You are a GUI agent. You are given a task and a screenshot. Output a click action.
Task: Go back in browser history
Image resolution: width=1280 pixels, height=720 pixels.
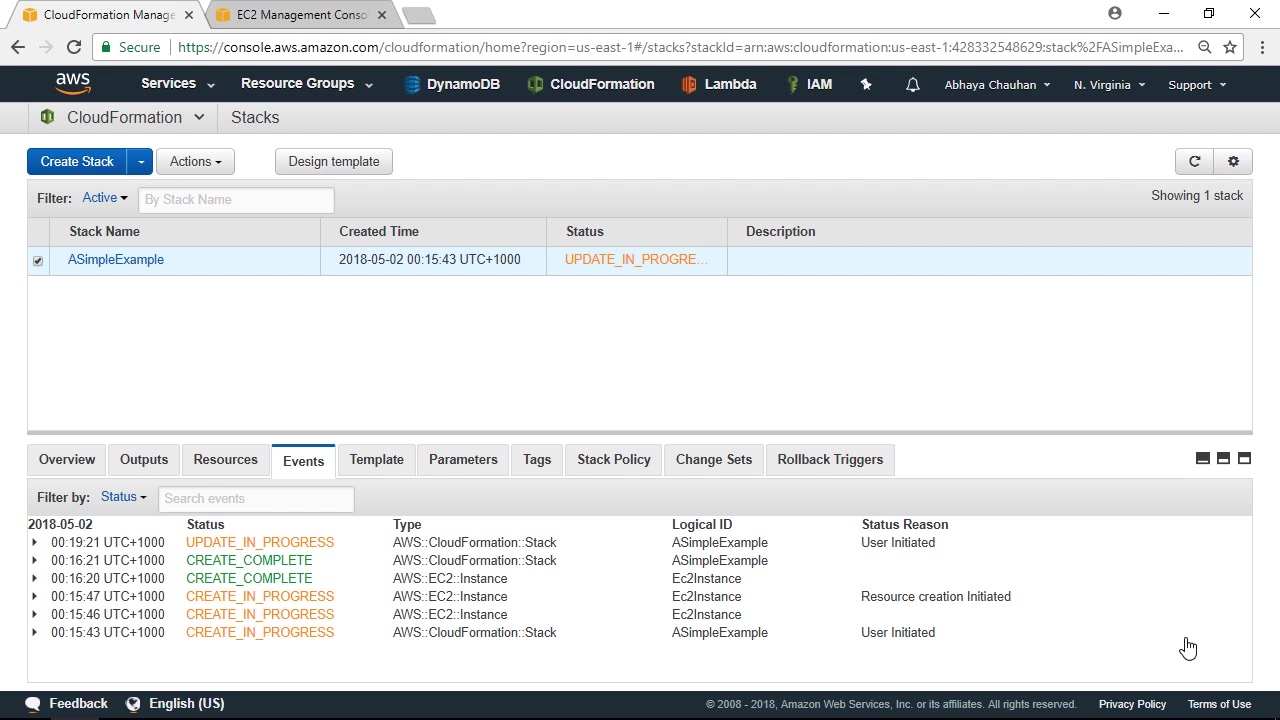pyautogui.click(x=18, y=47)
